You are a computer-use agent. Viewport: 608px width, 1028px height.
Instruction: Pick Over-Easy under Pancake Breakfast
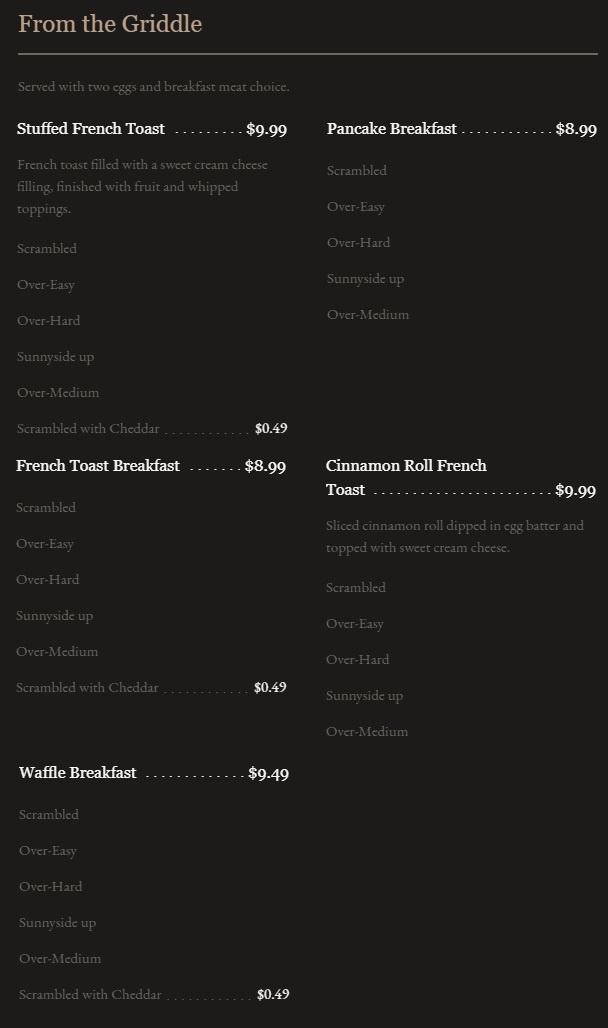point(355,207)
